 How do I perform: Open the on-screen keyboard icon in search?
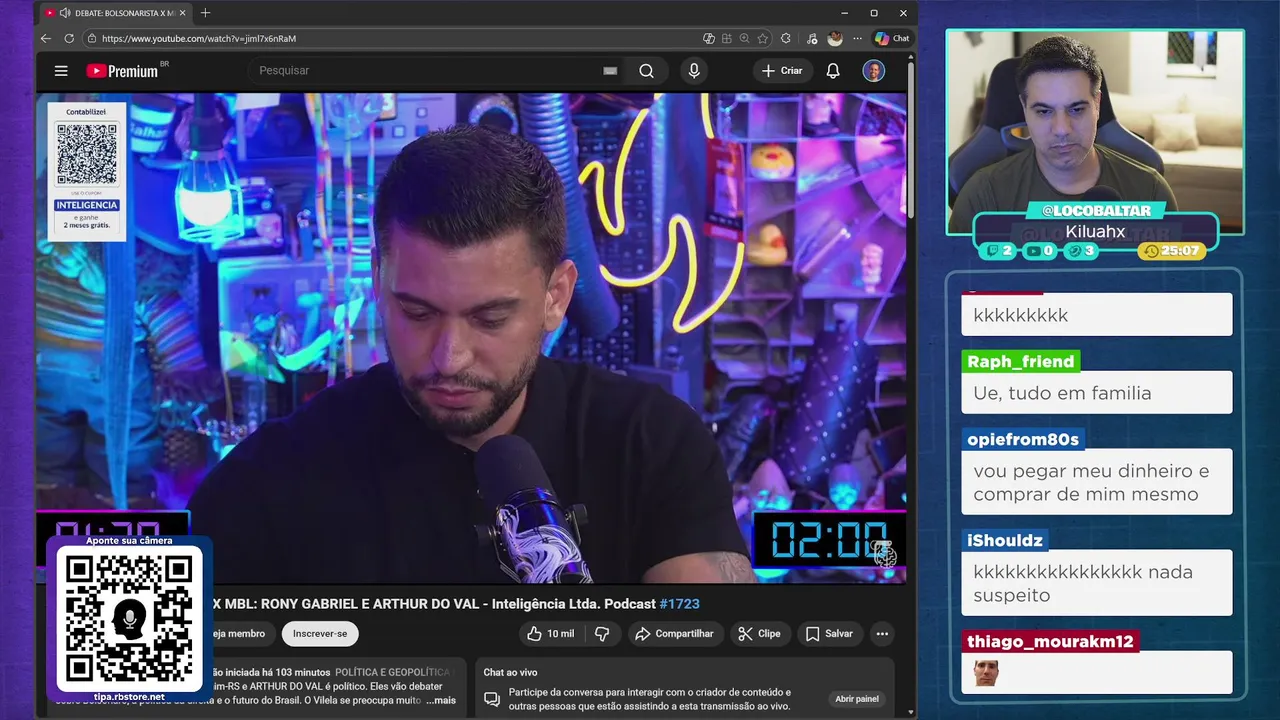coord(610,71)
